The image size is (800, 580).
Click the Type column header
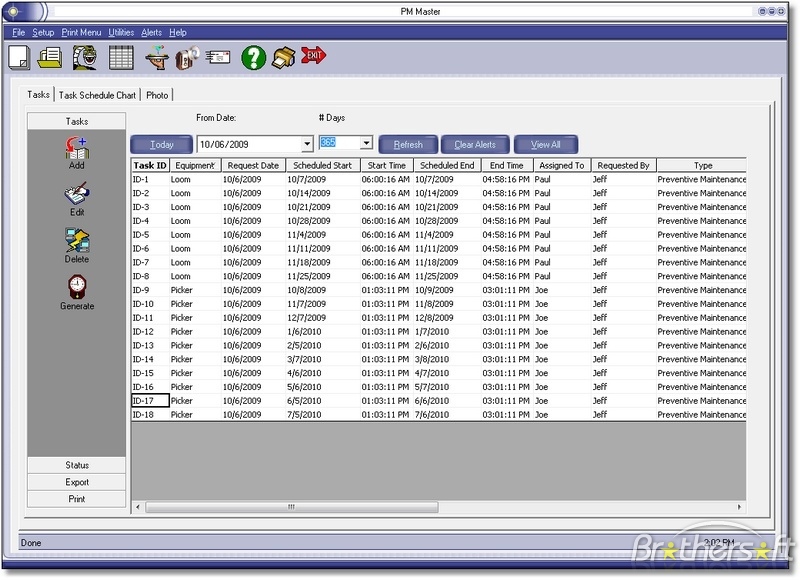702,165
